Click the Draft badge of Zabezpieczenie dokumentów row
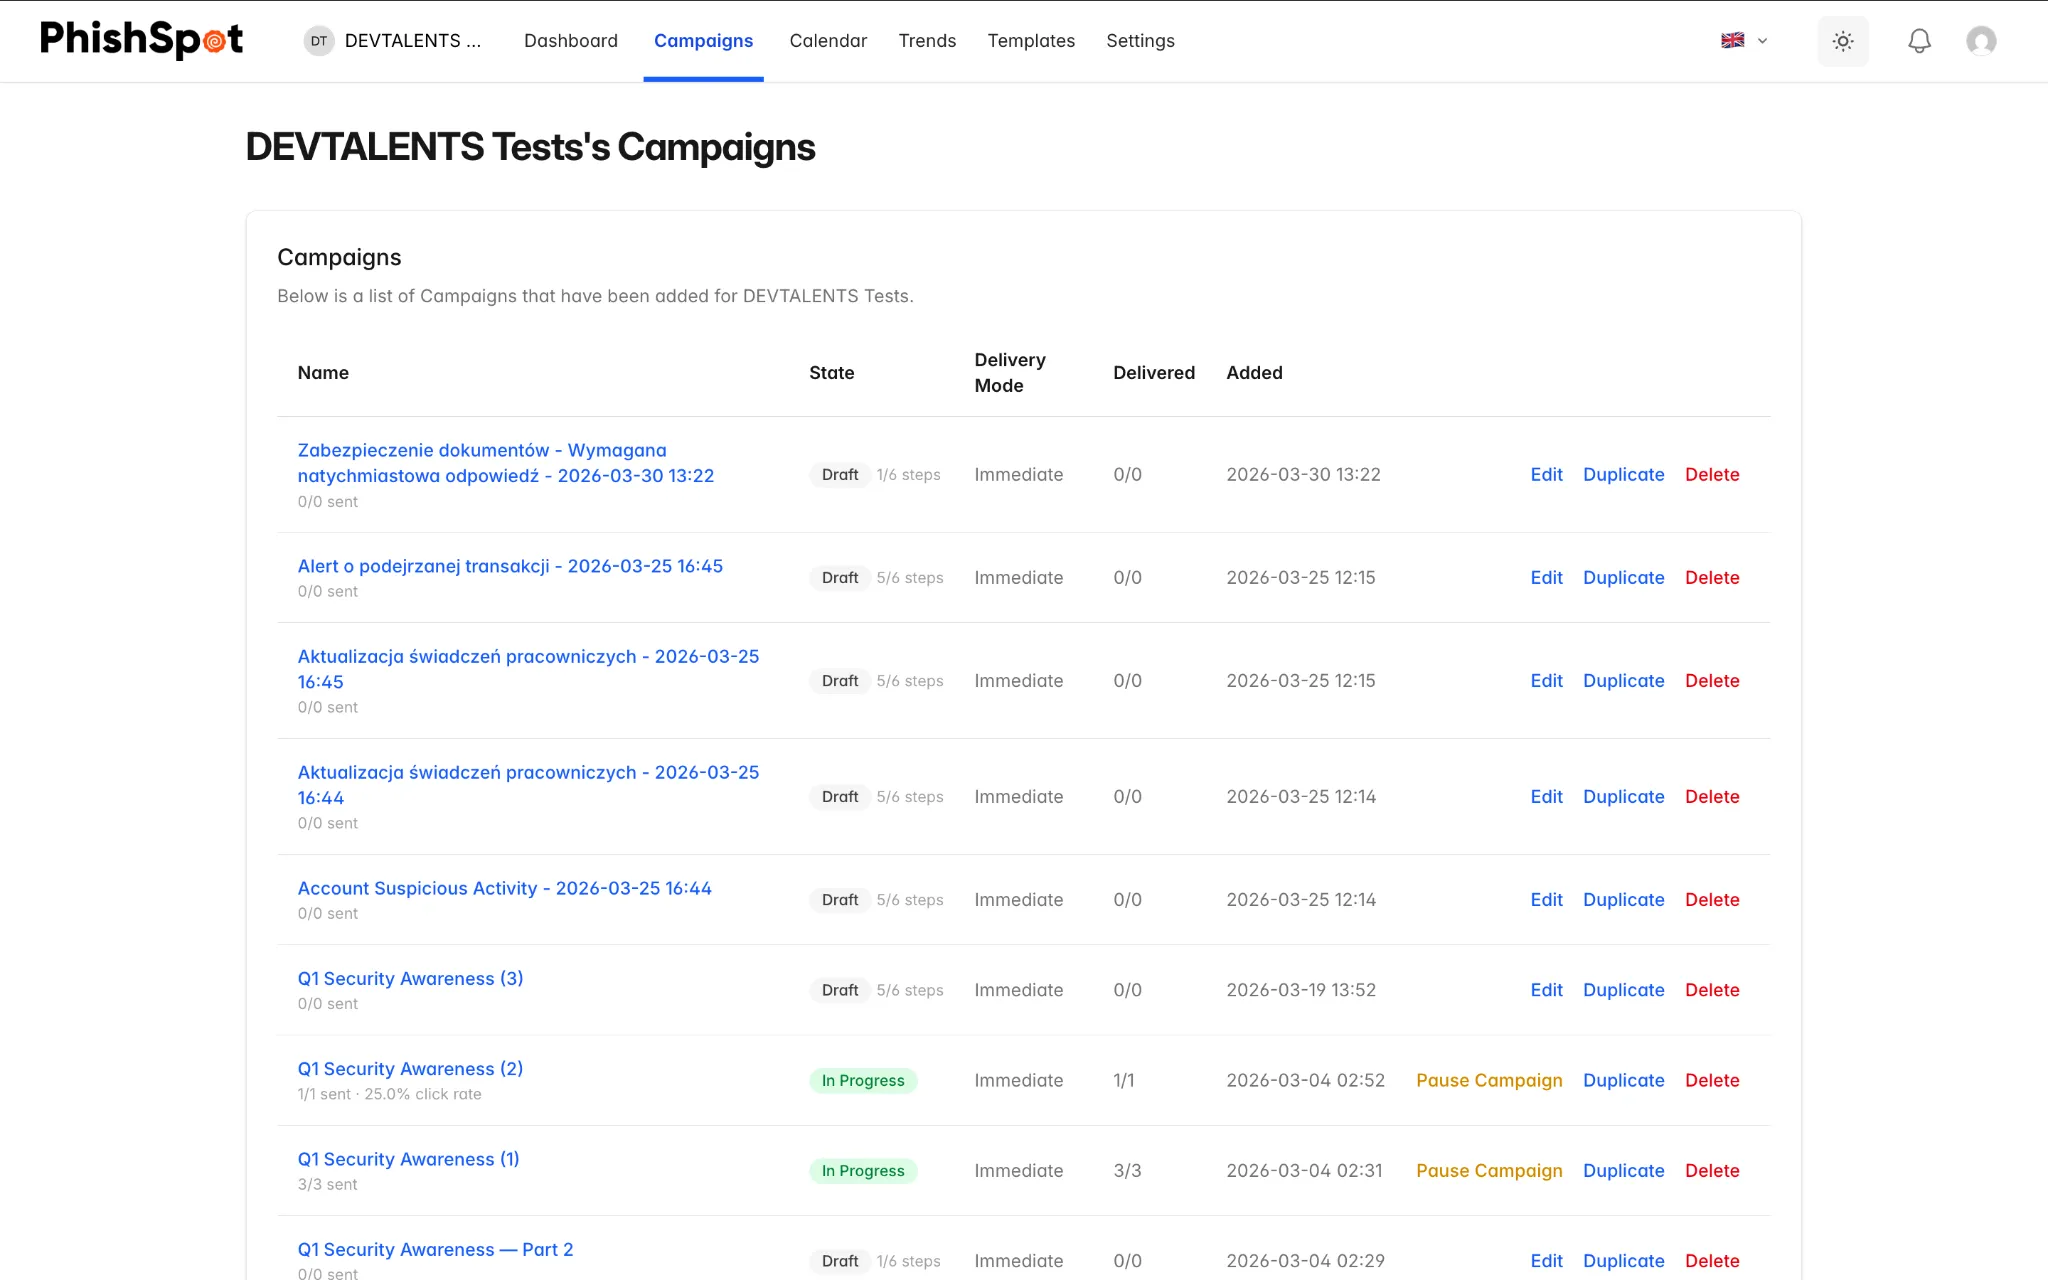 click(x=840, y=474)
